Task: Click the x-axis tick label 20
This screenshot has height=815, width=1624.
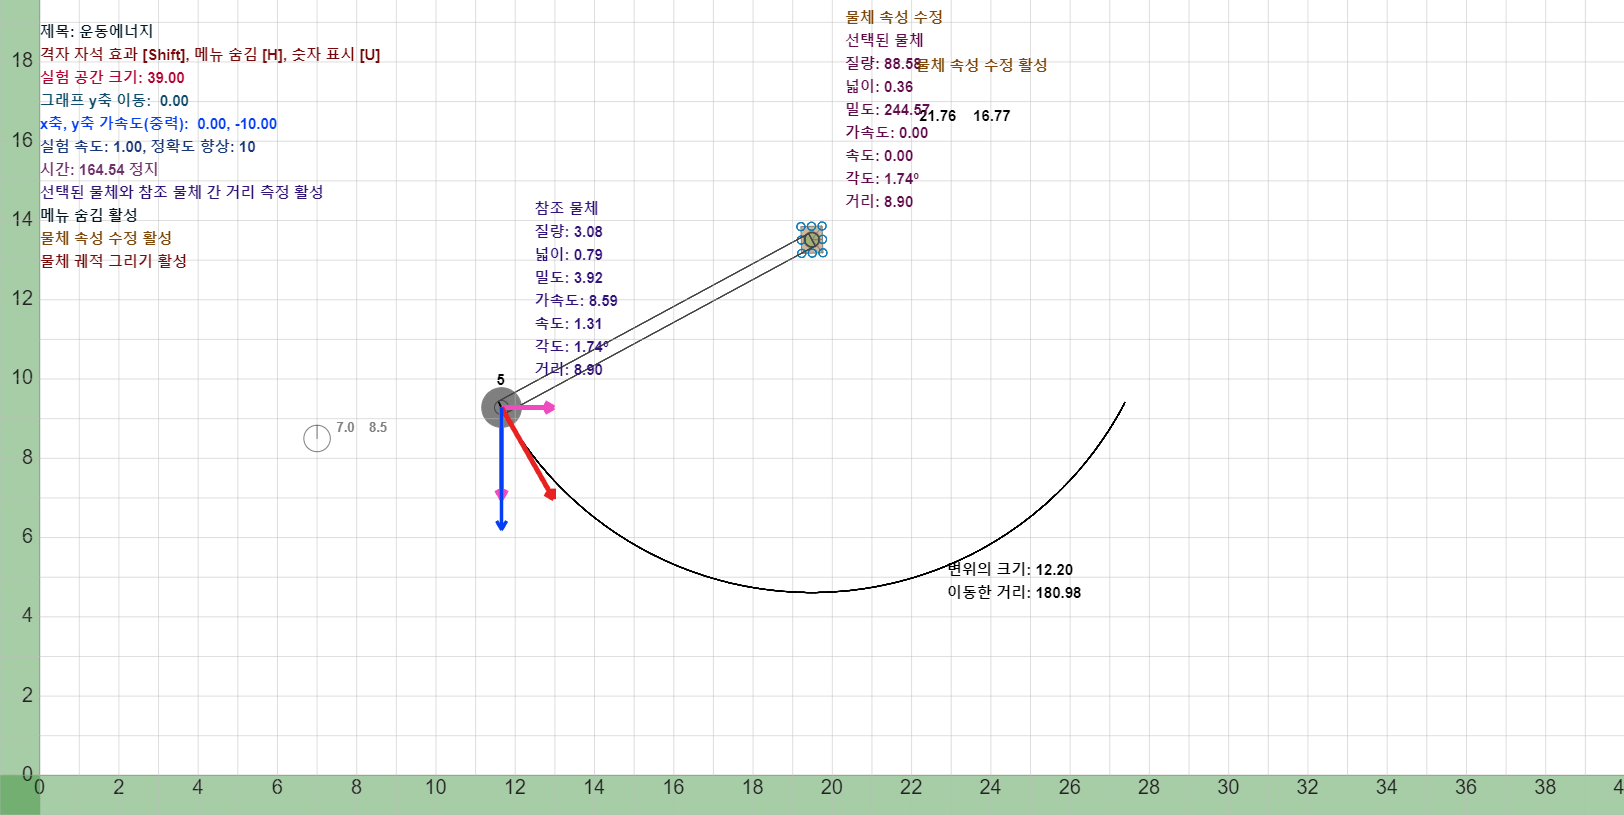Action: (x=831, y=787)
